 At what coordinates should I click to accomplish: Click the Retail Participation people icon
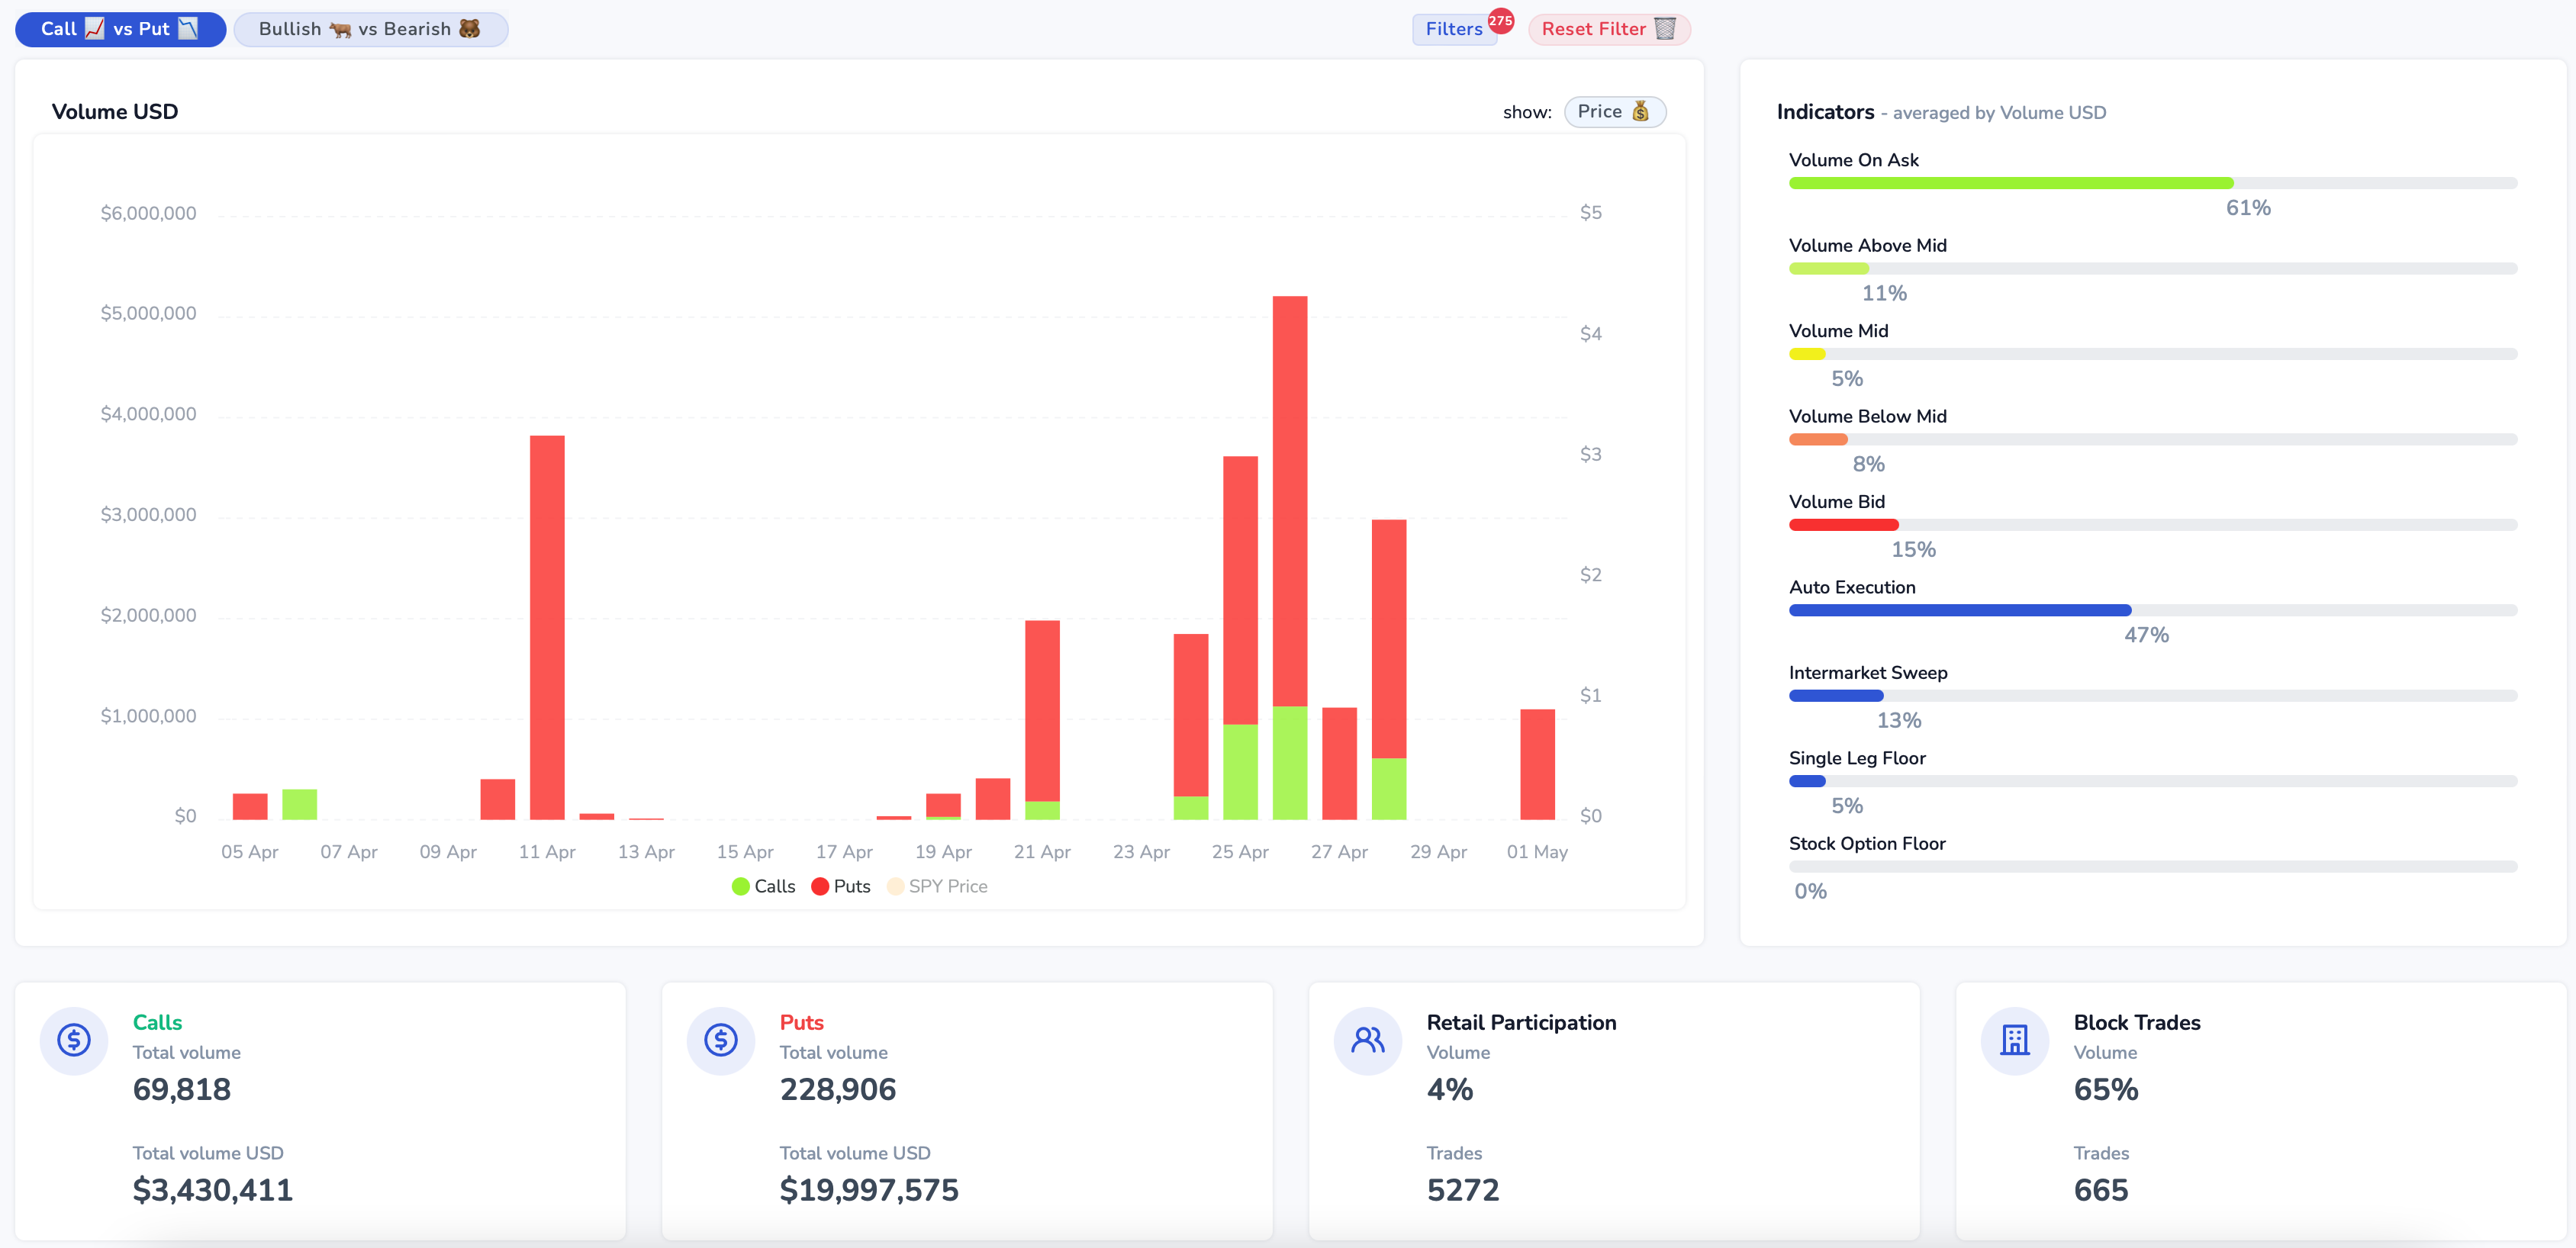coord(1367,1040)
